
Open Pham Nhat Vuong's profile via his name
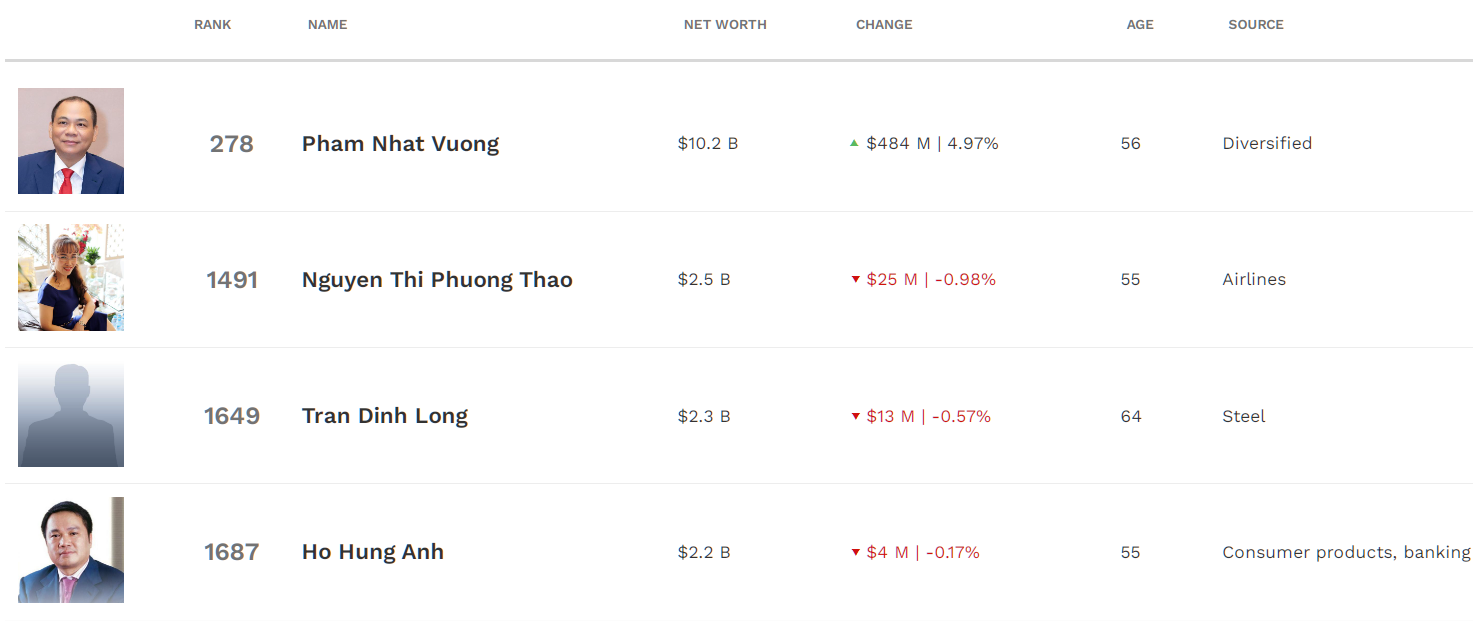pos(400,143)
